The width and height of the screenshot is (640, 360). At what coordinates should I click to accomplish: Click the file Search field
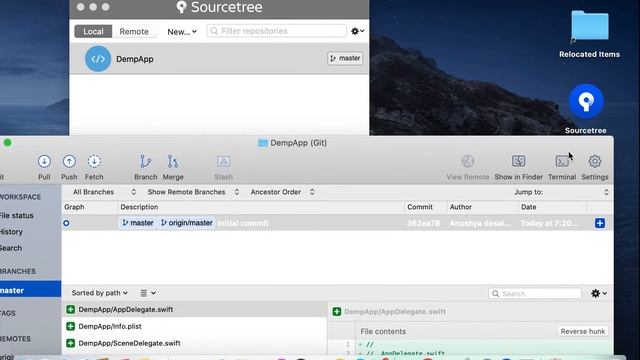[x=535, y=293]
